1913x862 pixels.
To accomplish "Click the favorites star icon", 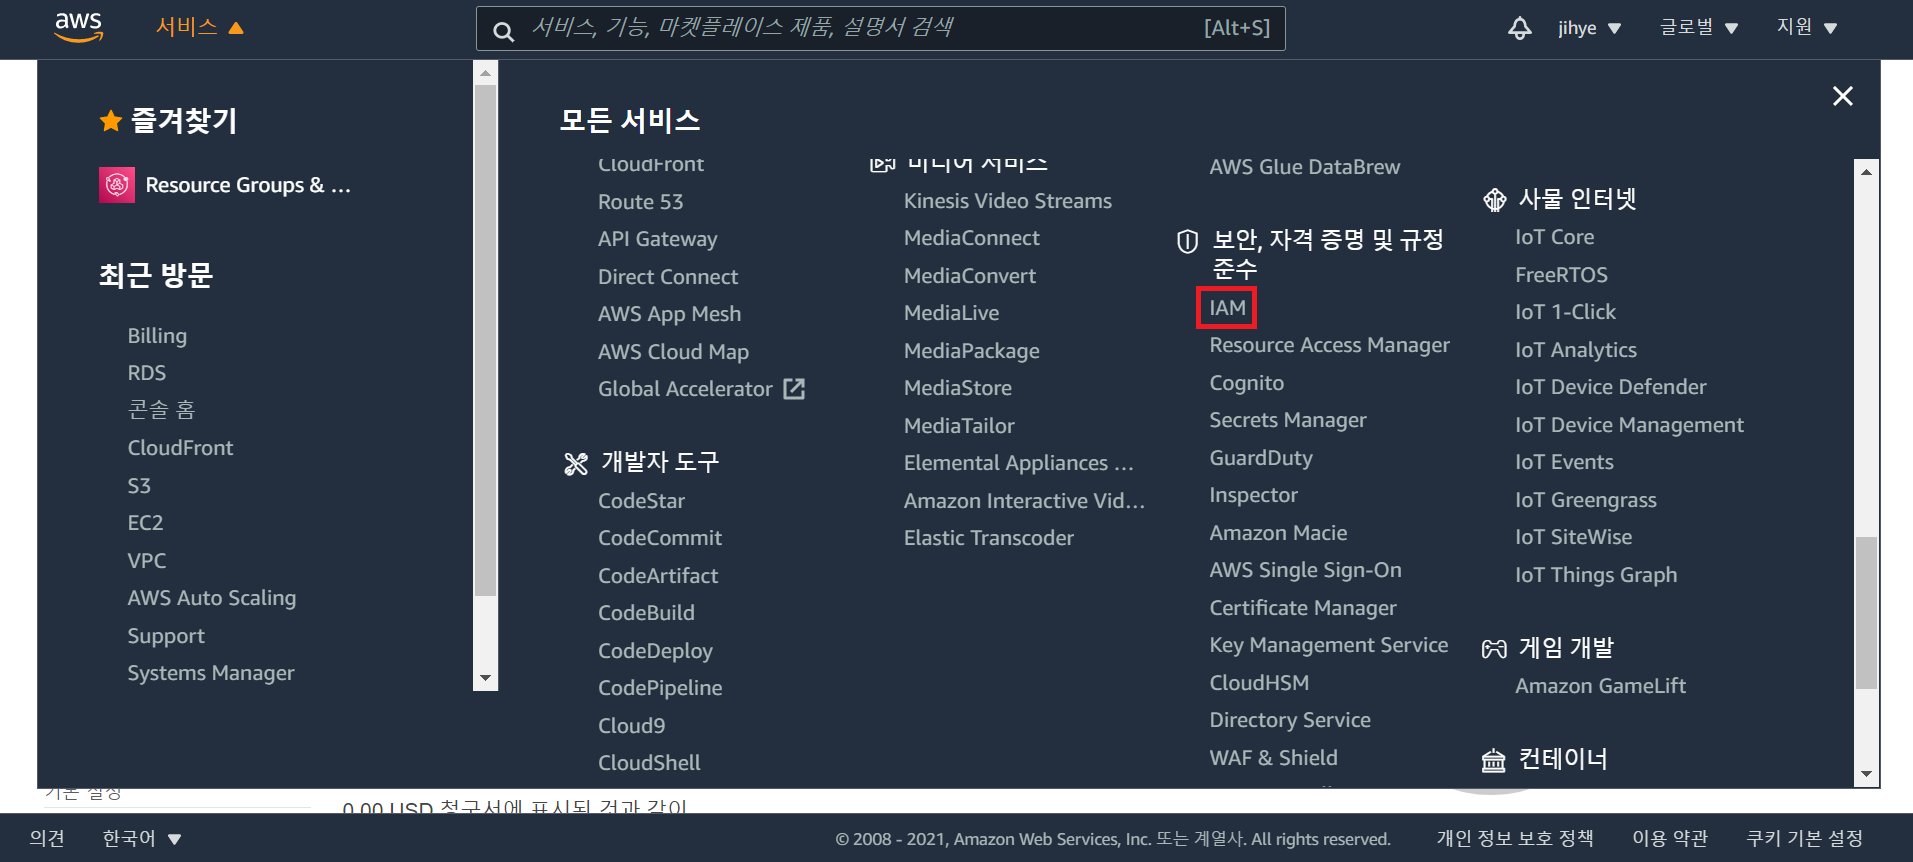I will point(110,121).
